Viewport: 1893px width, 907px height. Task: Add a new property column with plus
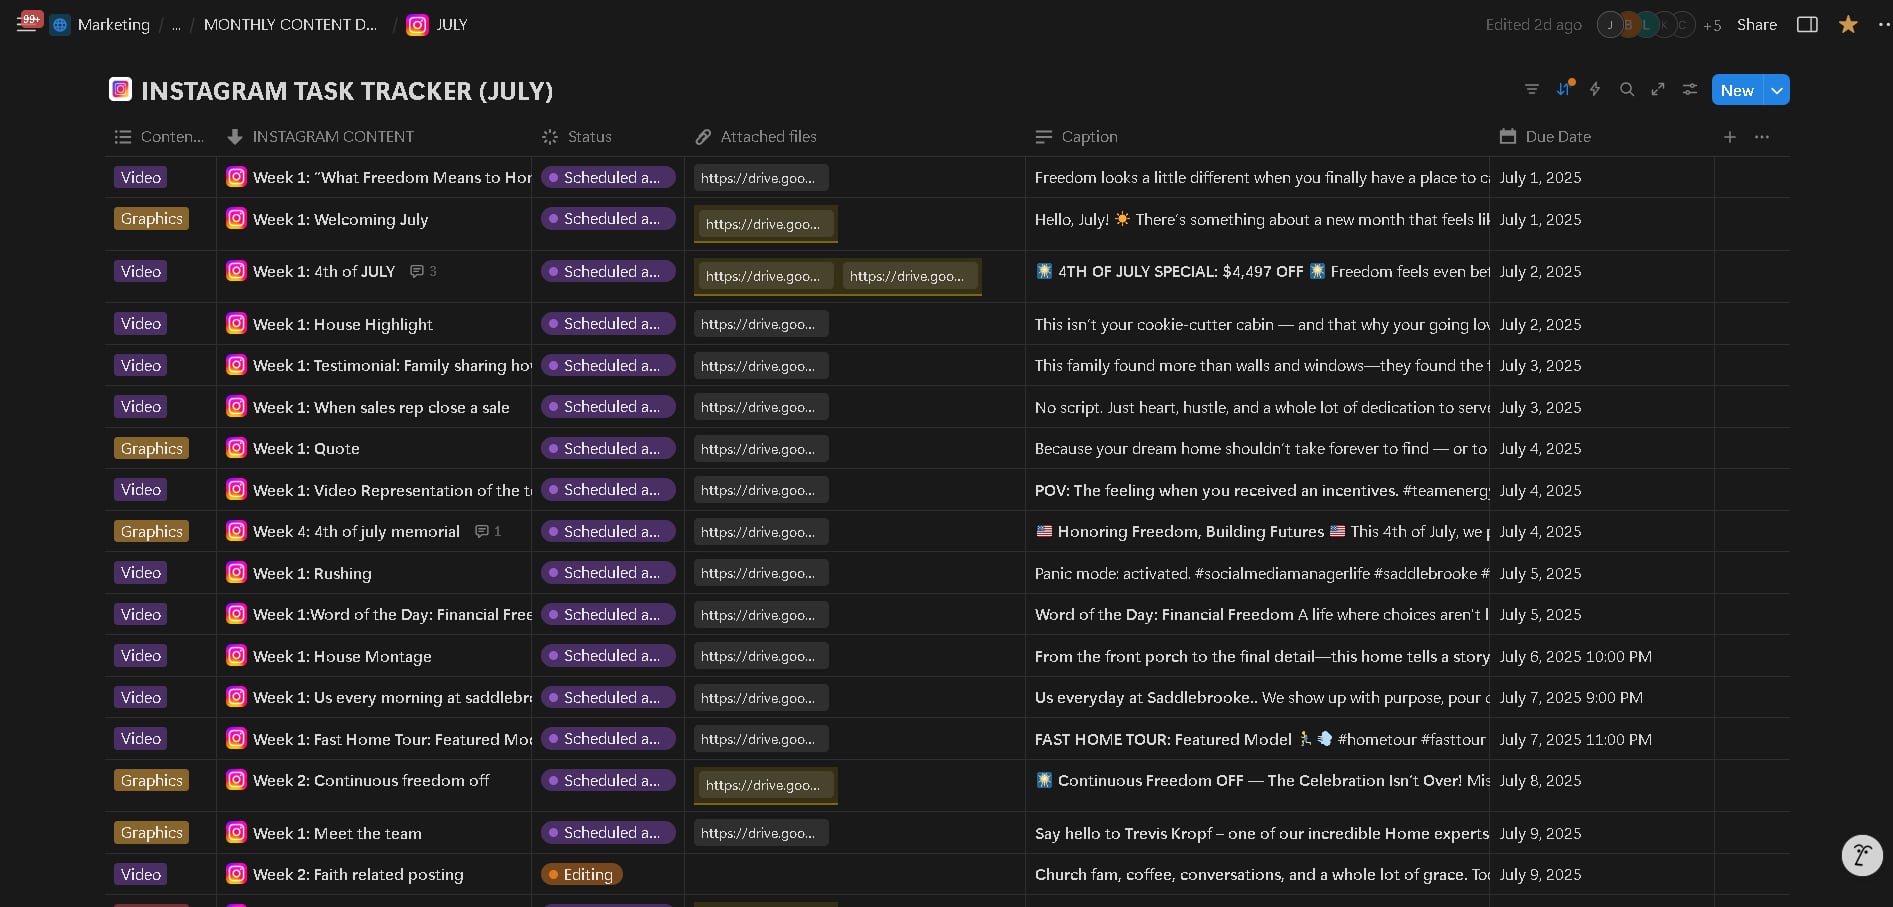coord(1729,137)
